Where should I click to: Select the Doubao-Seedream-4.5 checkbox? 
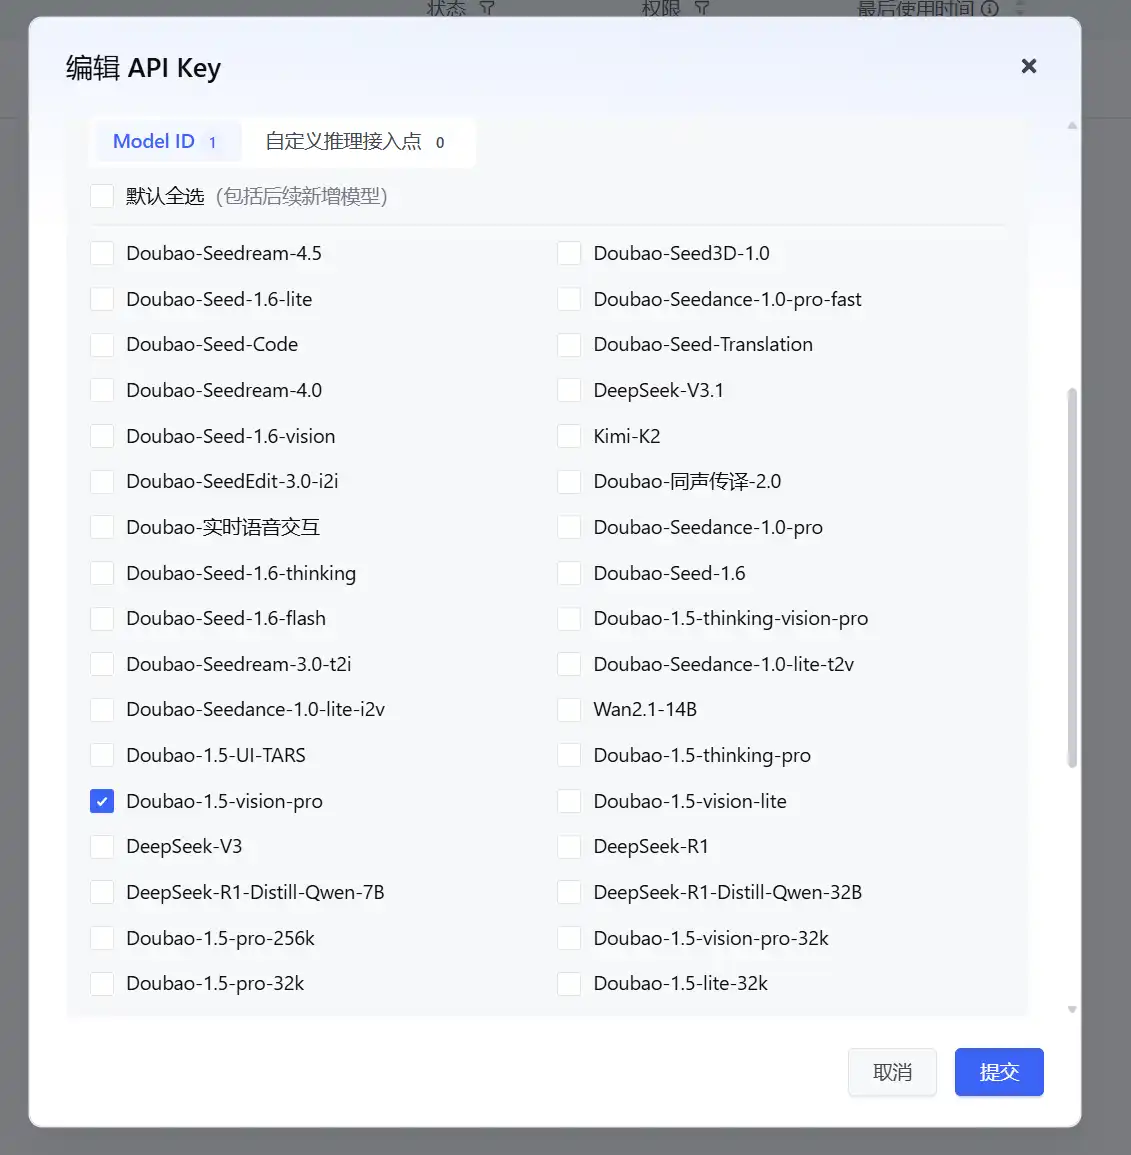coord(102,254)
